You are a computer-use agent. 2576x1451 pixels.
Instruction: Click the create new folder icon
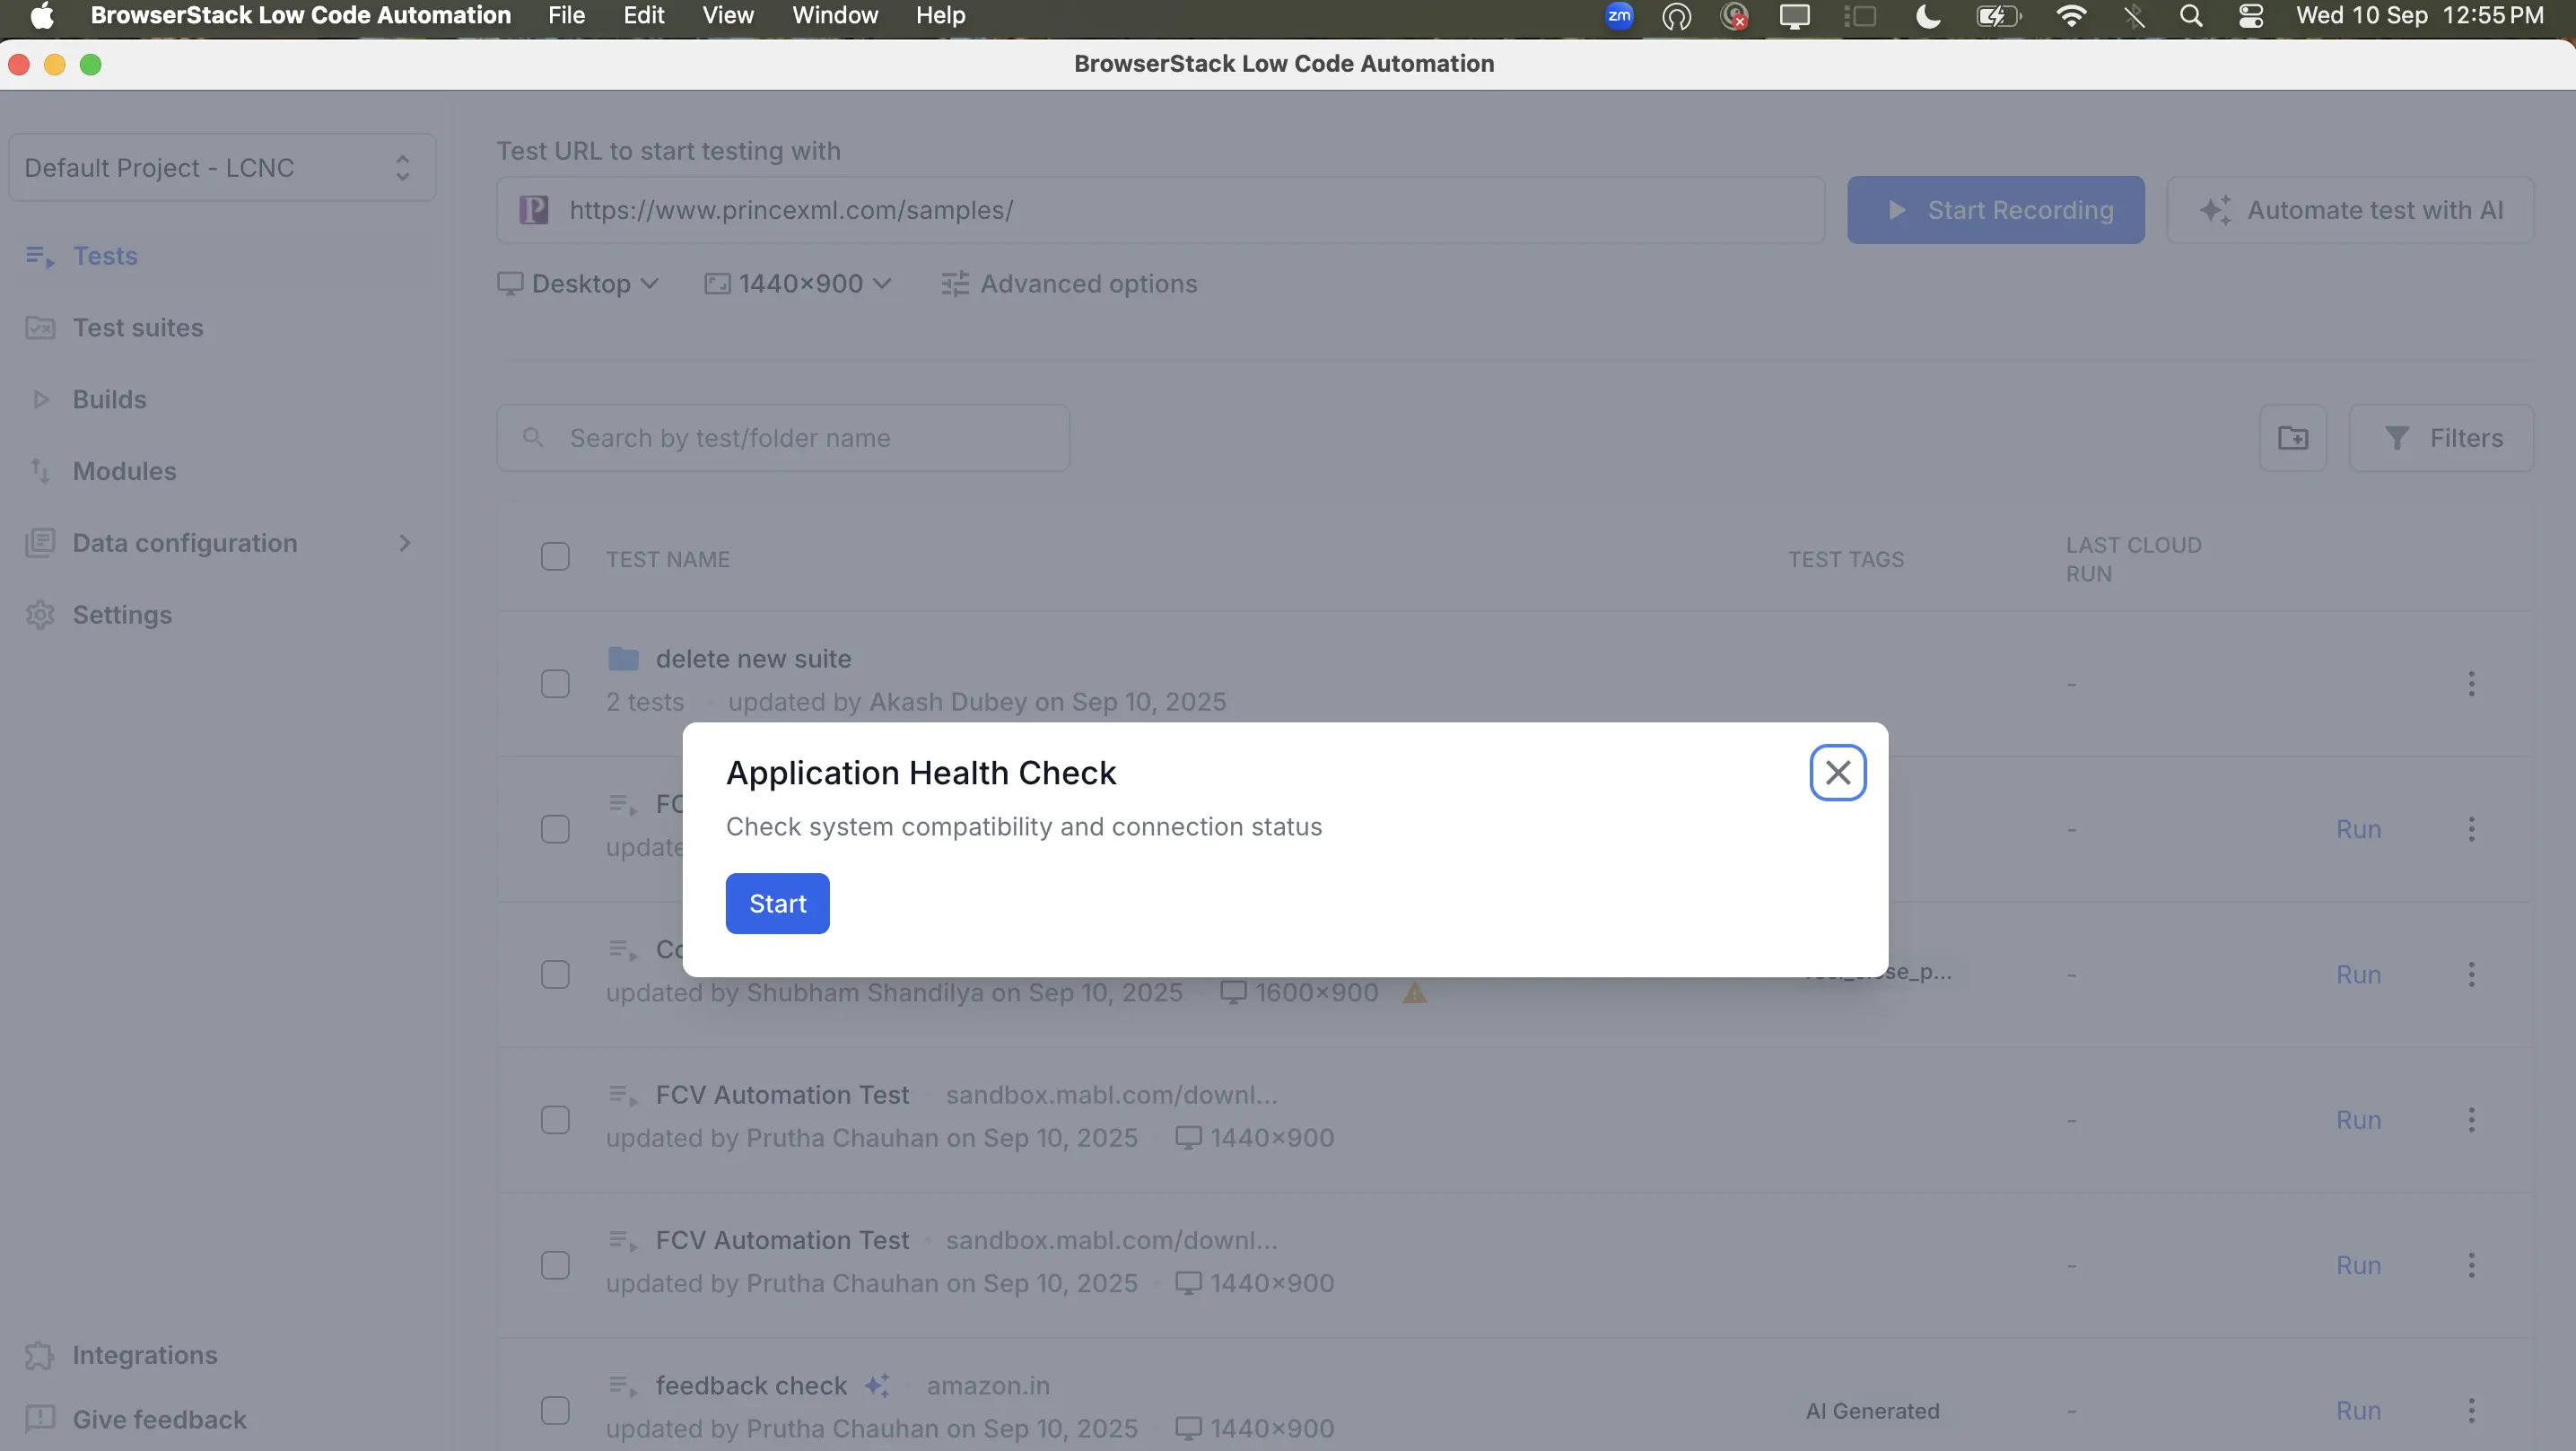click(x=2292, y=438)
